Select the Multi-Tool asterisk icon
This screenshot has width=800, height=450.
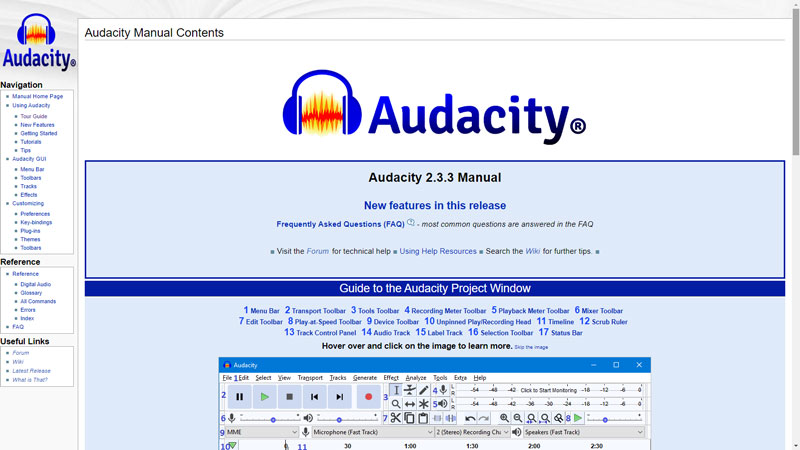click(423, 404)
